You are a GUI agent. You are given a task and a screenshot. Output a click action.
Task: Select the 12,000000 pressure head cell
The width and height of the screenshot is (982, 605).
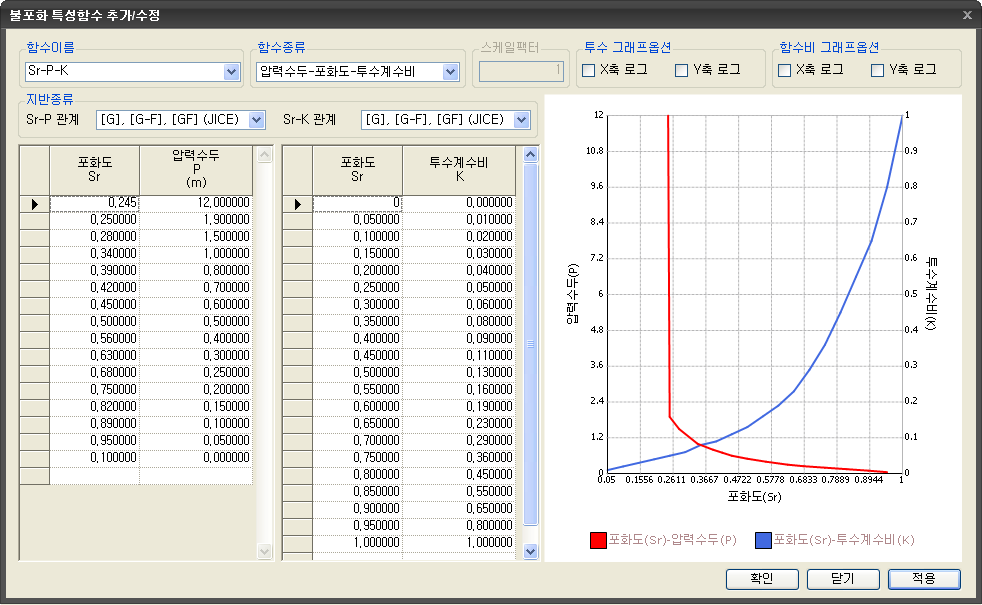[196, 203]
